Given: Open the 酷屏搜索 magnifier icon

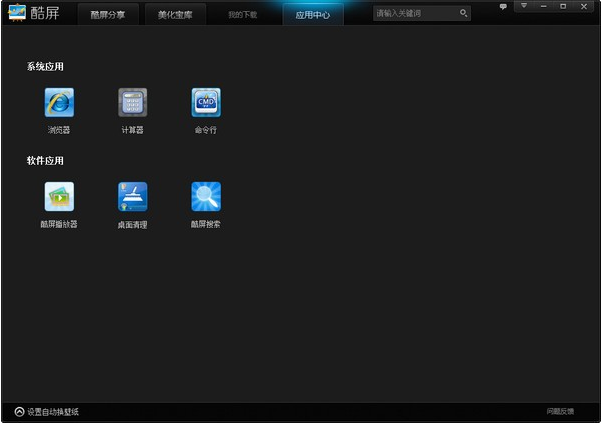Looking at the screenshot, I should pyautogui.click(x=206, y=197).
